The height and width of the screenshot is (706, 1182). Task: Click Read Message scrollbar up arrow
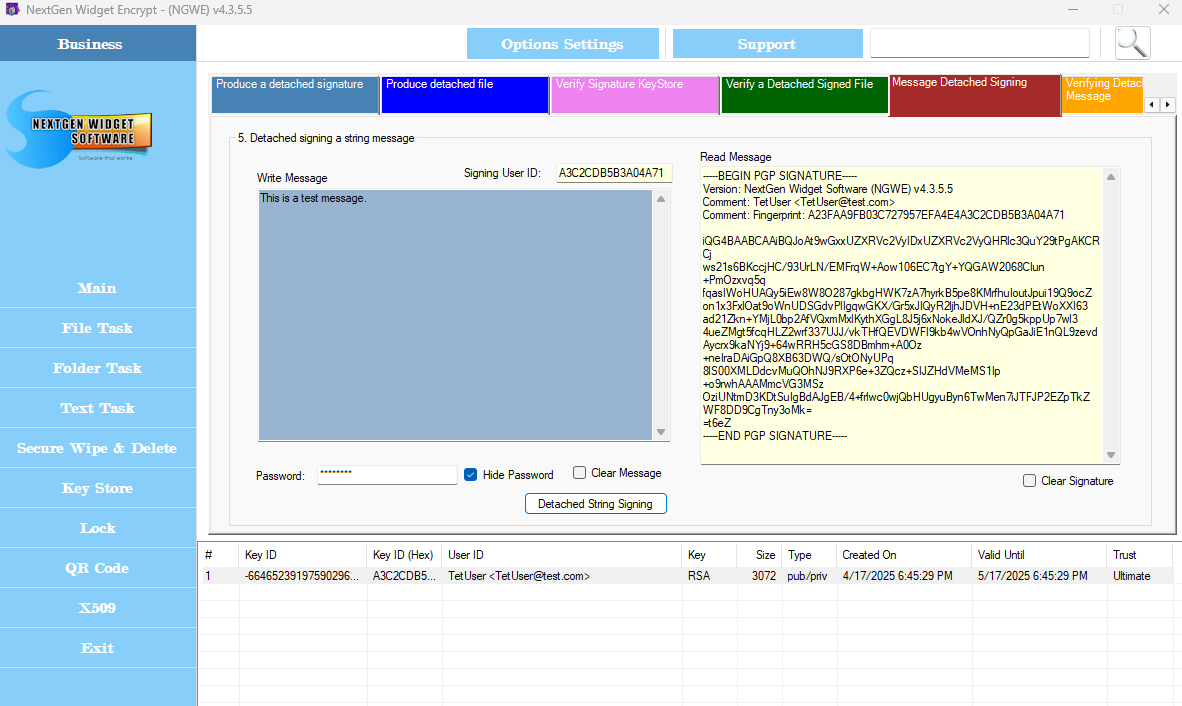[1111, 176]
